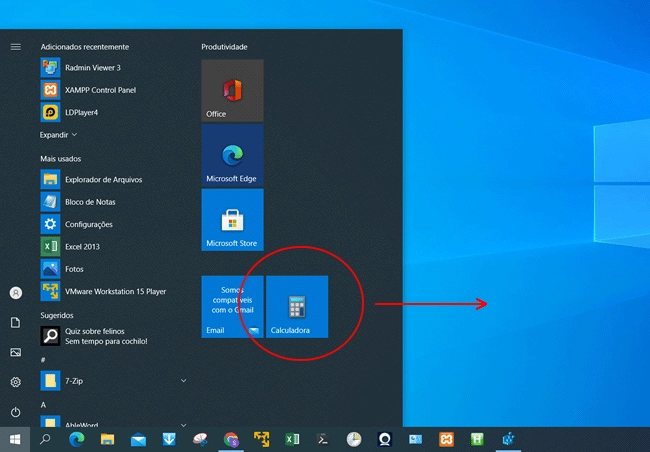
Task: Jump to apps via the # letter header
Action: [44, 359]
